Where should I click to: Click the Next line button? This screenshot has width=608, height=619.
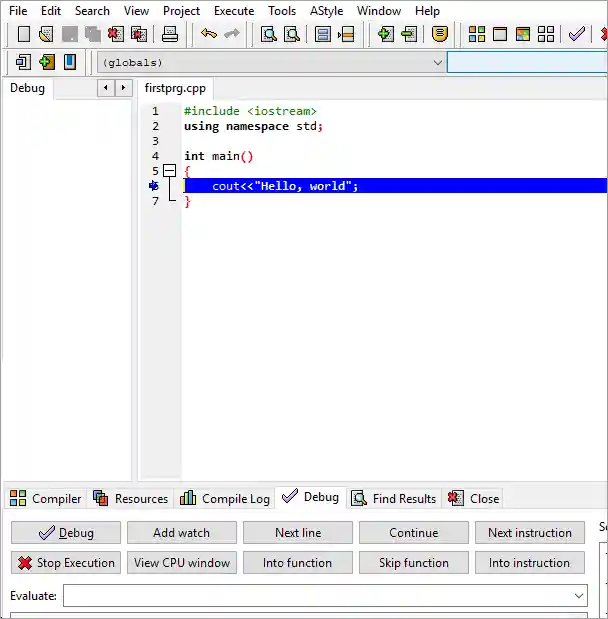298,533
